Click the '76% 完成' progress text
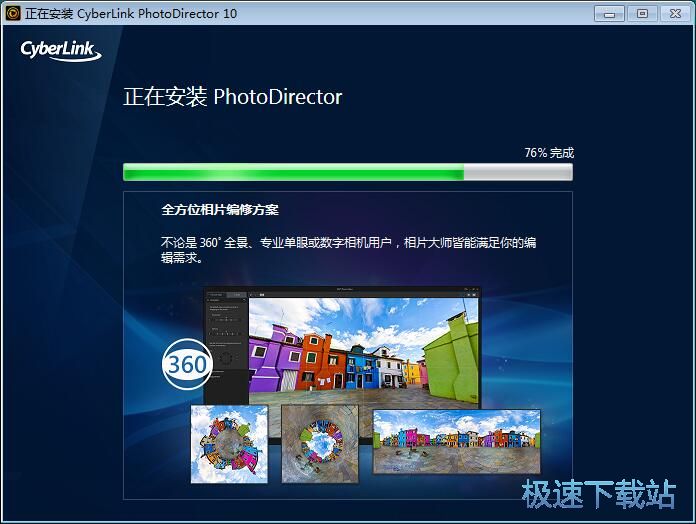Viewport: 696px width, 524px height. tap(549, 153)
